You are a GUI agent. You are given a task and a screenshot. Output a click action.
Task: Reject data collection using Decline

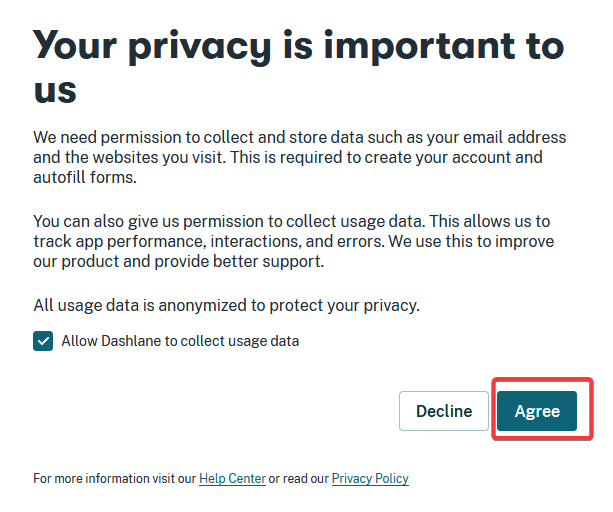[x=444, y=411]
